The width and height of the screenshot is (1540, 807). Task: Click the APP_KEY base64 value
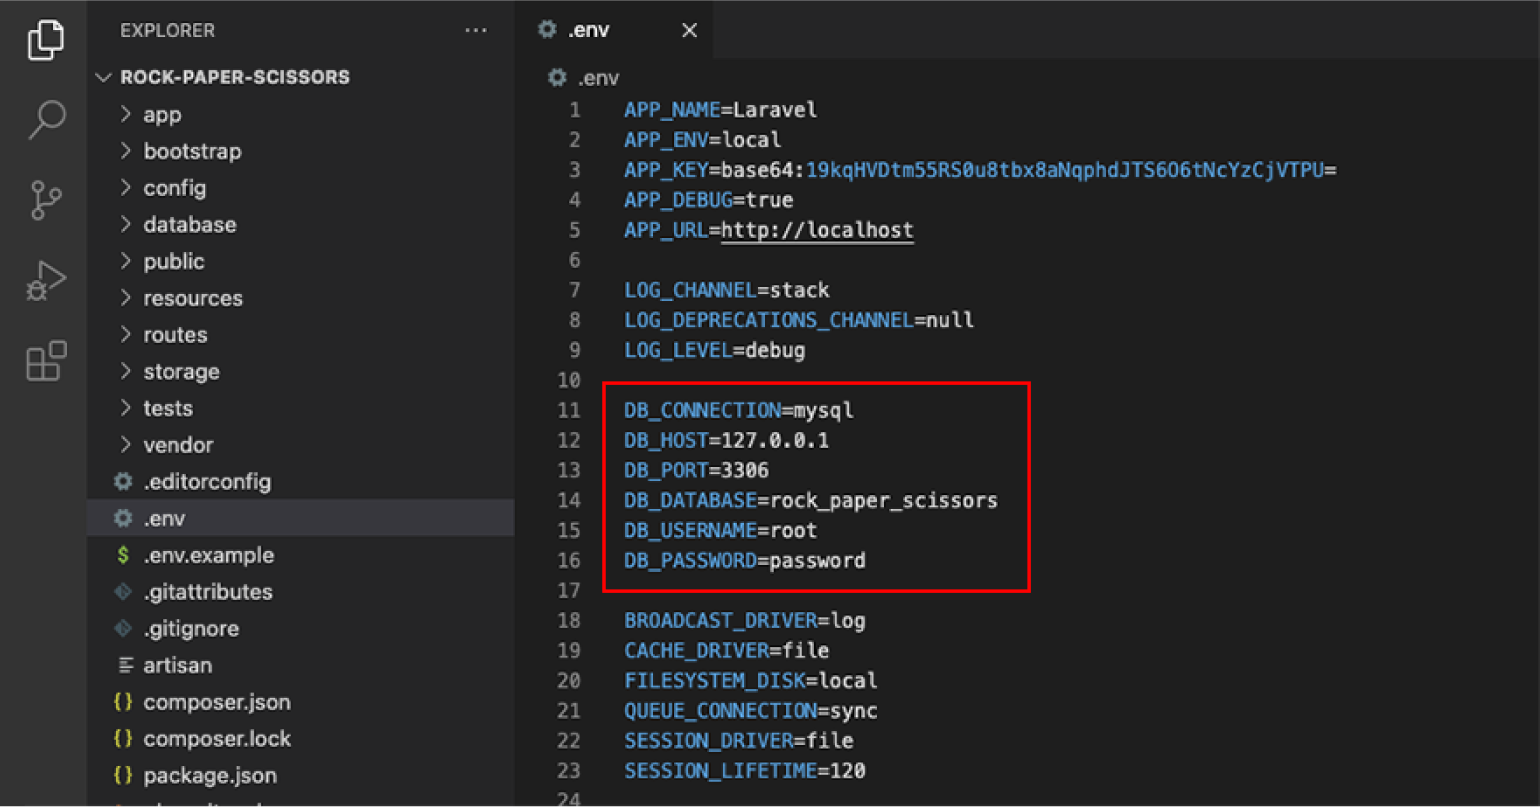(x=1071, y=170)
